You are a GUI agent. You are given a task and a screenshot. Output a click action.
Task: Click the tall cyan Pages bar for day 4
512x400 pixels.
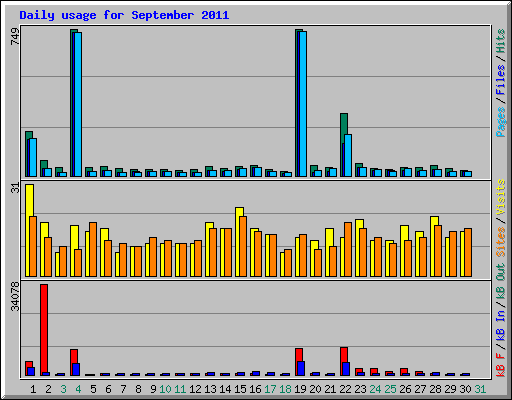click(x=78, y=104)
